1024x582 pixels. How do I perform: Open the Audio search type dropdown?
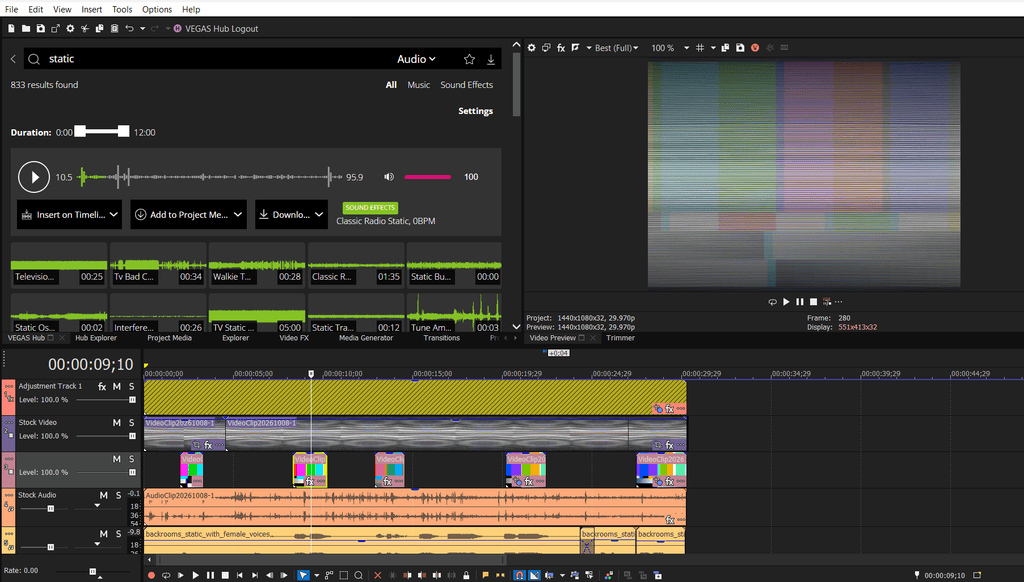(416, 59)
